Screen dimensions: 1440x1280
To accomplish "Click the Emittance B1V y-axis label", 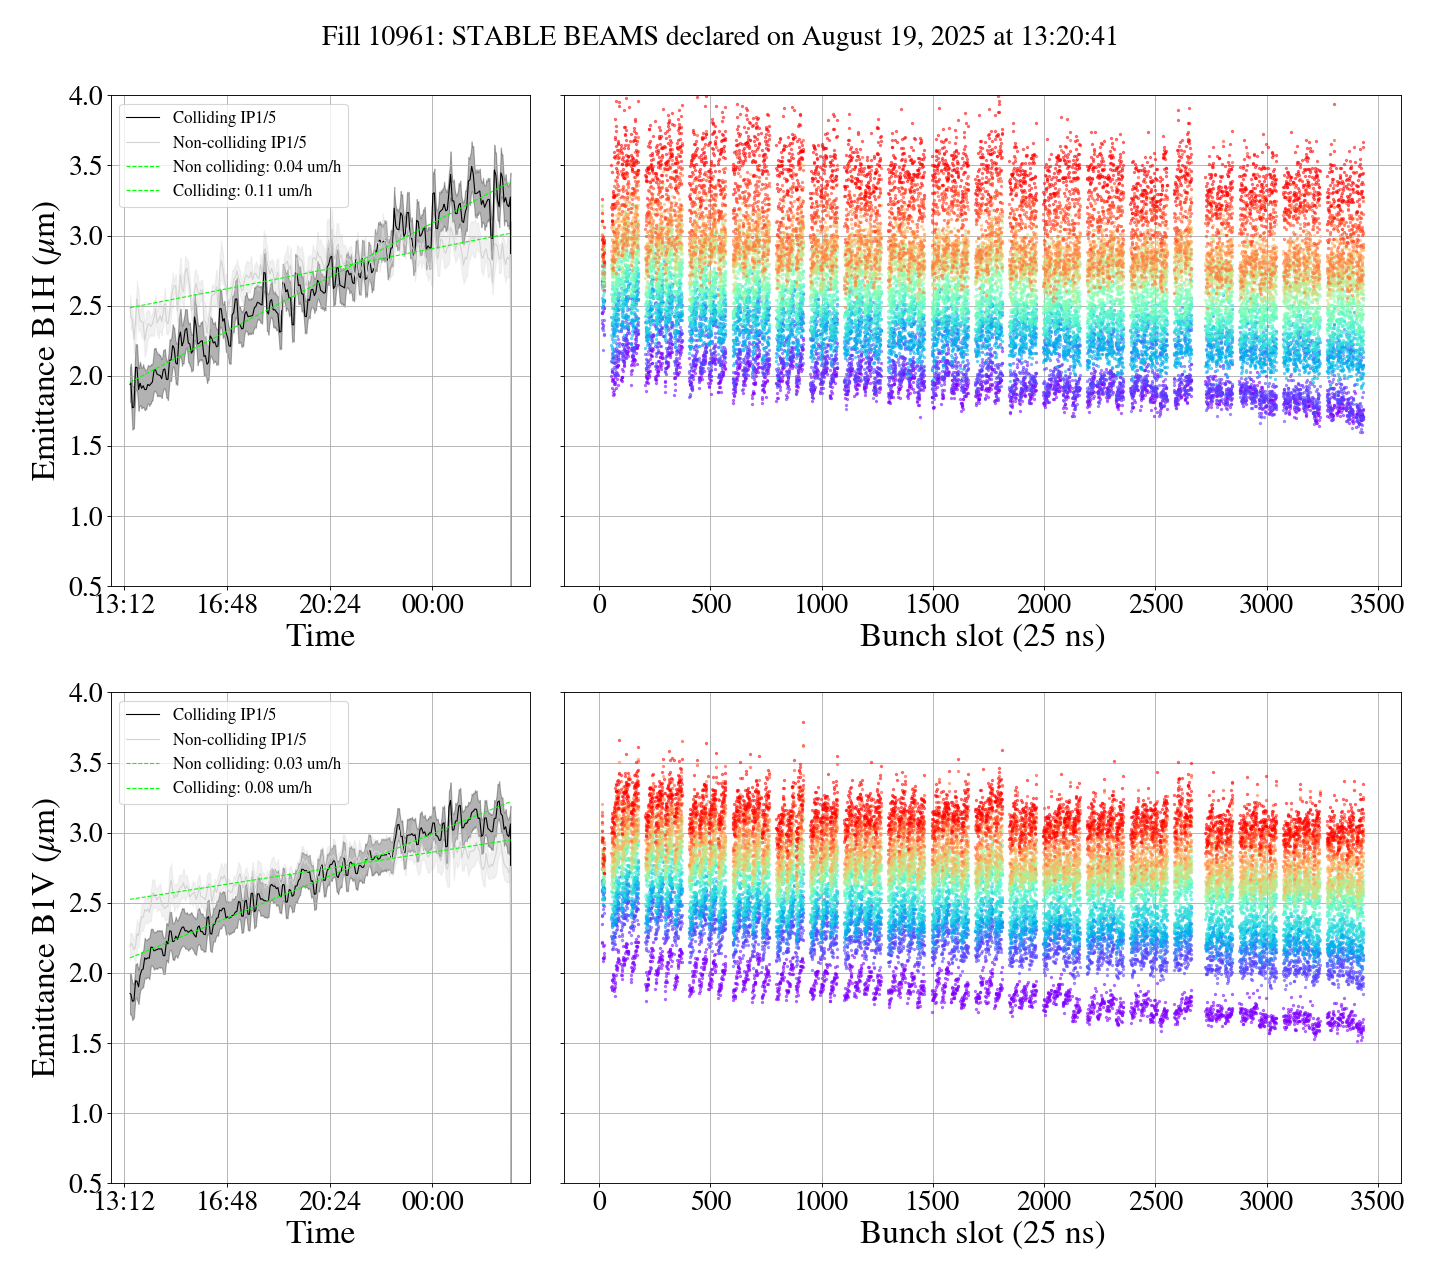I will (45, 938).
